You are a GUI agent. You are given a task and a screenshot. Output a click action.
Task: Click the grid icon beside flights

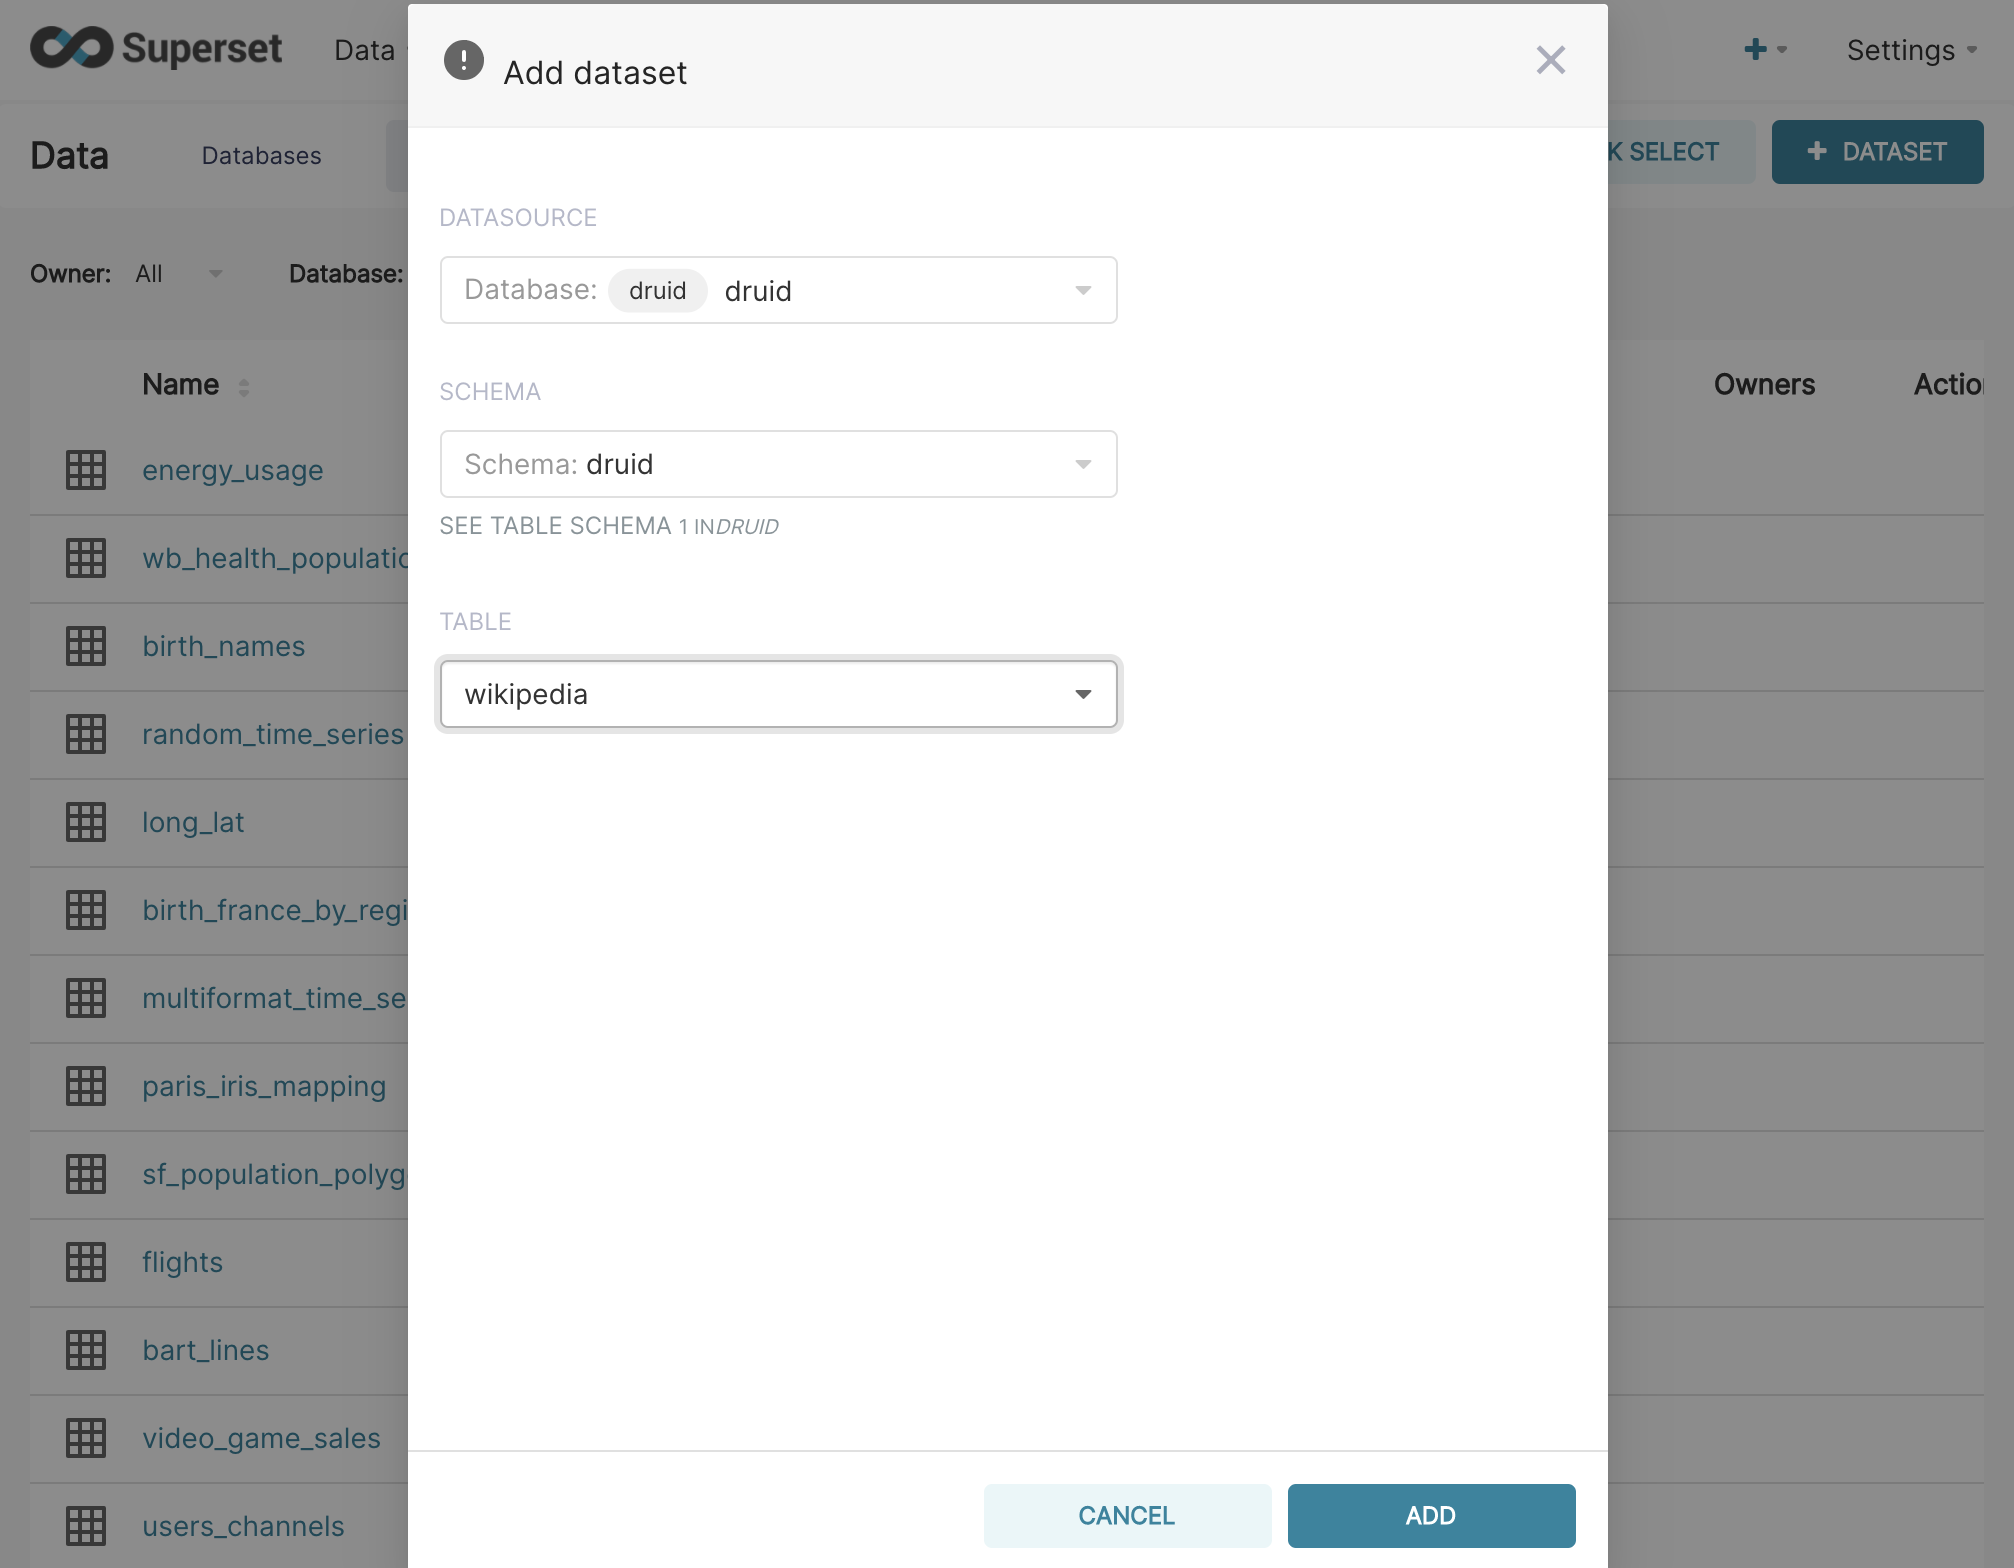[86, 1262]
